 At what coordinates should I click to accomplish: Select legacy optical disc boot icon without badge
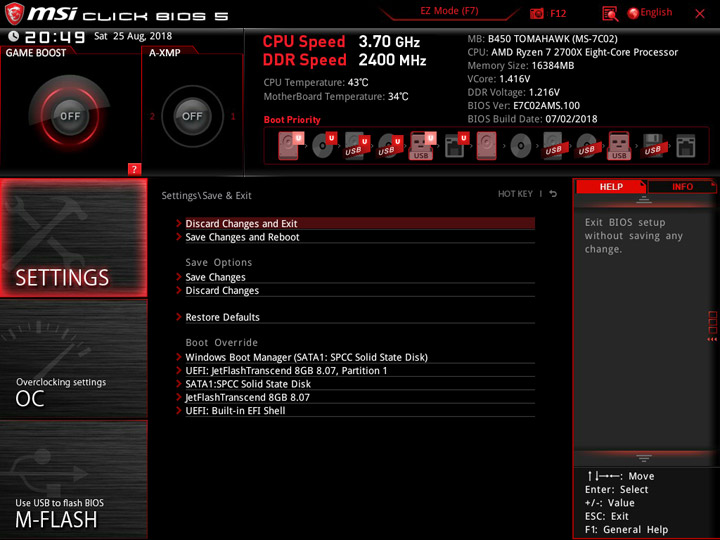point(520,146)
